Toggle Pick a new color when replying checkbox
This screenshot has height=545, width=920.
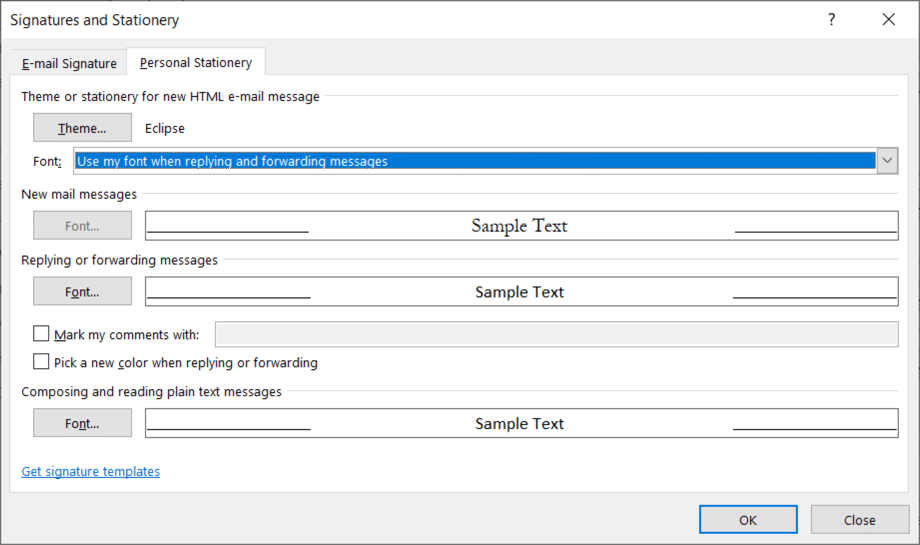41,362
